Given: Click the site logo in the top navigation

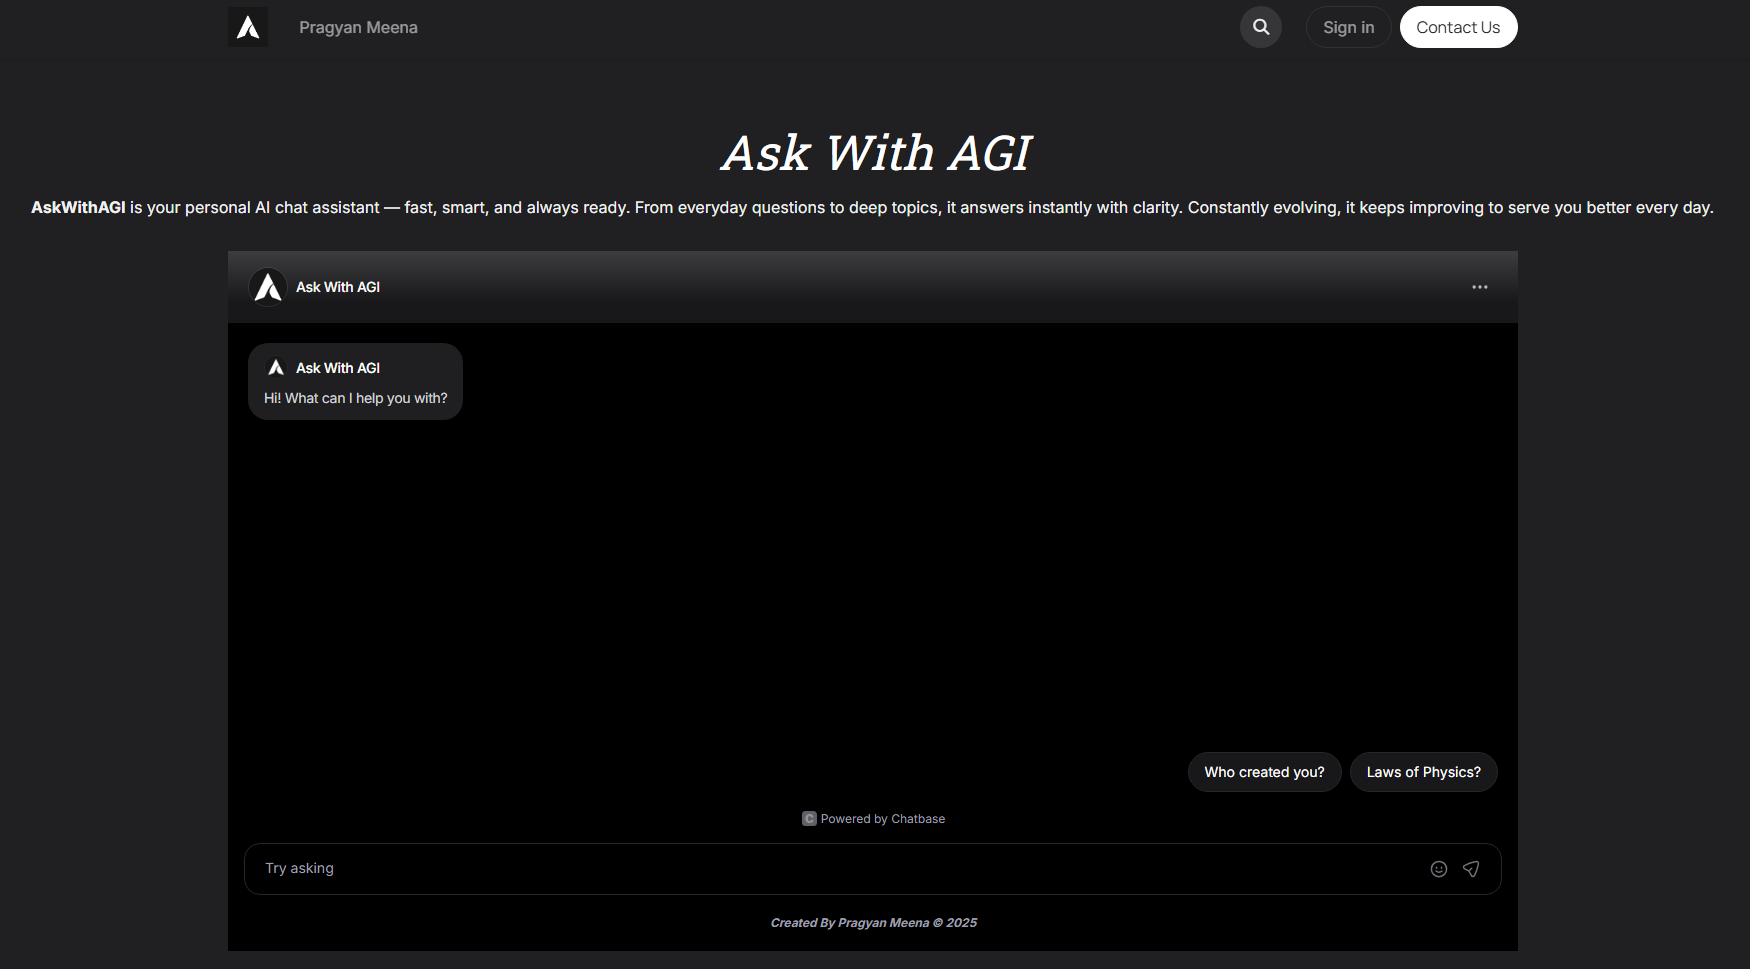Looking at the screenshot, I should [248, 27].
